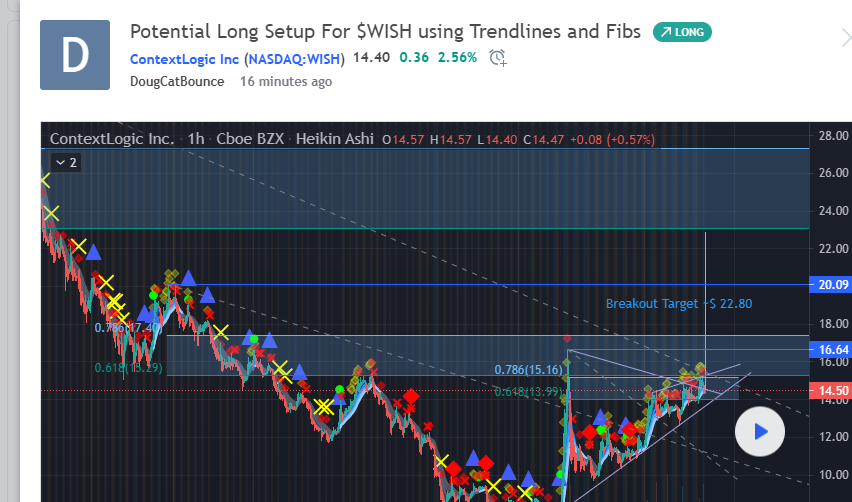This screenshot has width=852, height=502.
Task: Click the ContextLogic Inc. chart legend title
Action: pyautogui.click(x=112, y=139)
